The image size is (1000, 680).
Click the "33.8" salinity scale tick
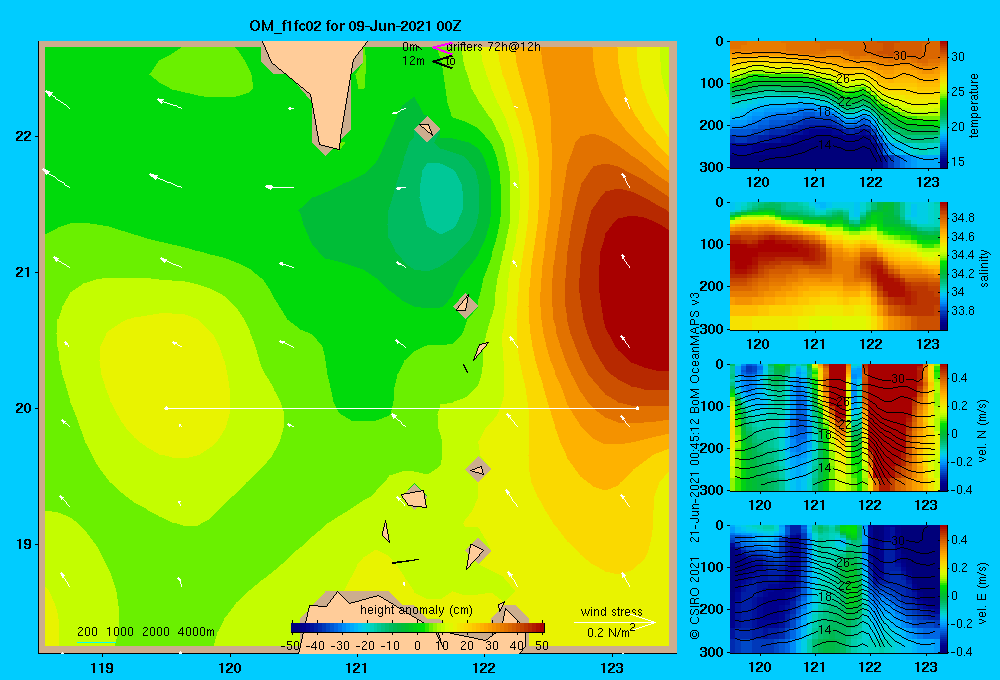962,311
